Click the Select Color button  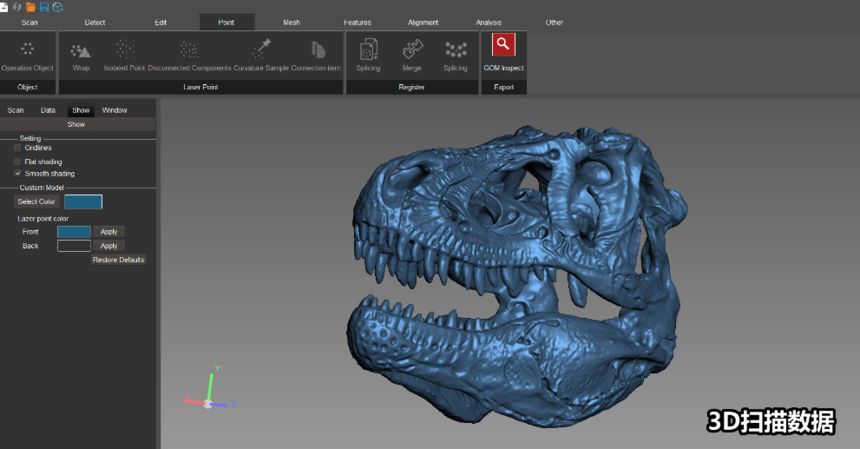[x=36, y=202]
